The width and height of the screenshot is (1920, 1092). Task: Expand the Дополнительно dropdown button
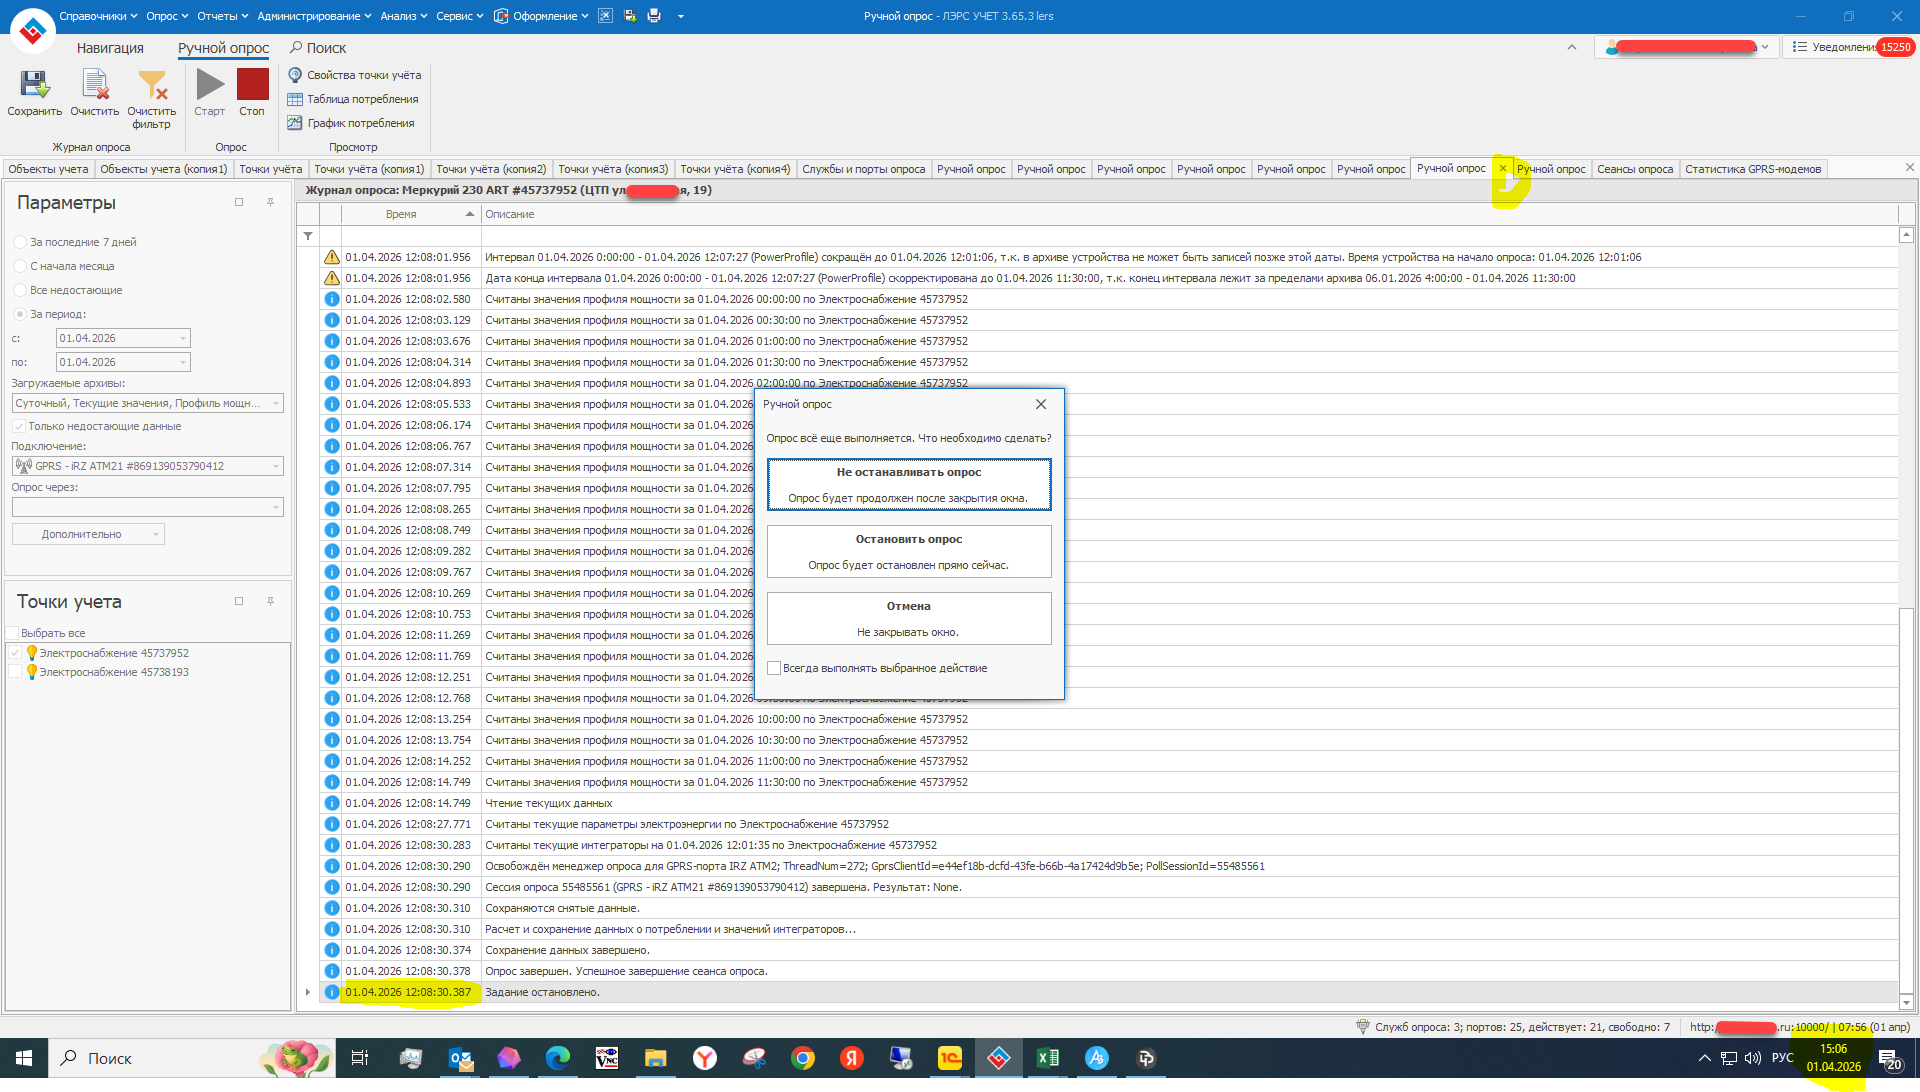tap(156, 534)
